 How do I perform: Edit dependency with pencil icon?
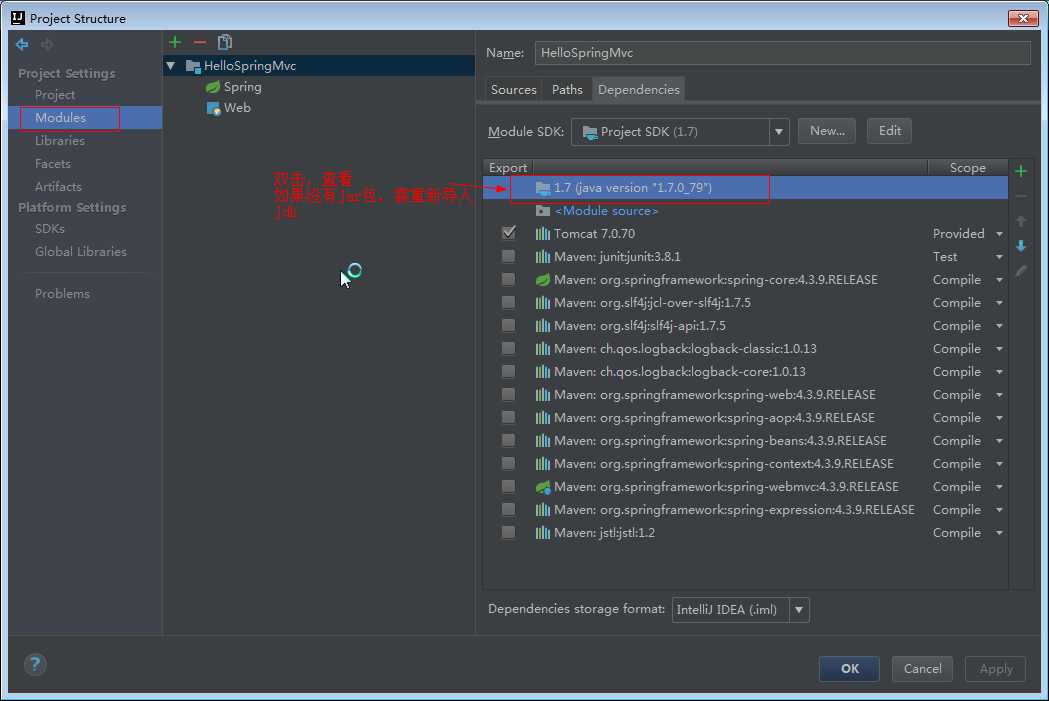[1021, 271]
